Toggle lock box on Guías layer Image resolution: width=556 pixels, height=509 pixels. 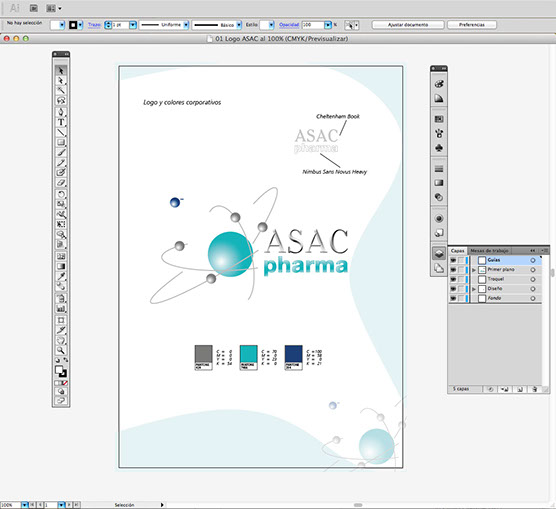click(x=461, y=260)
